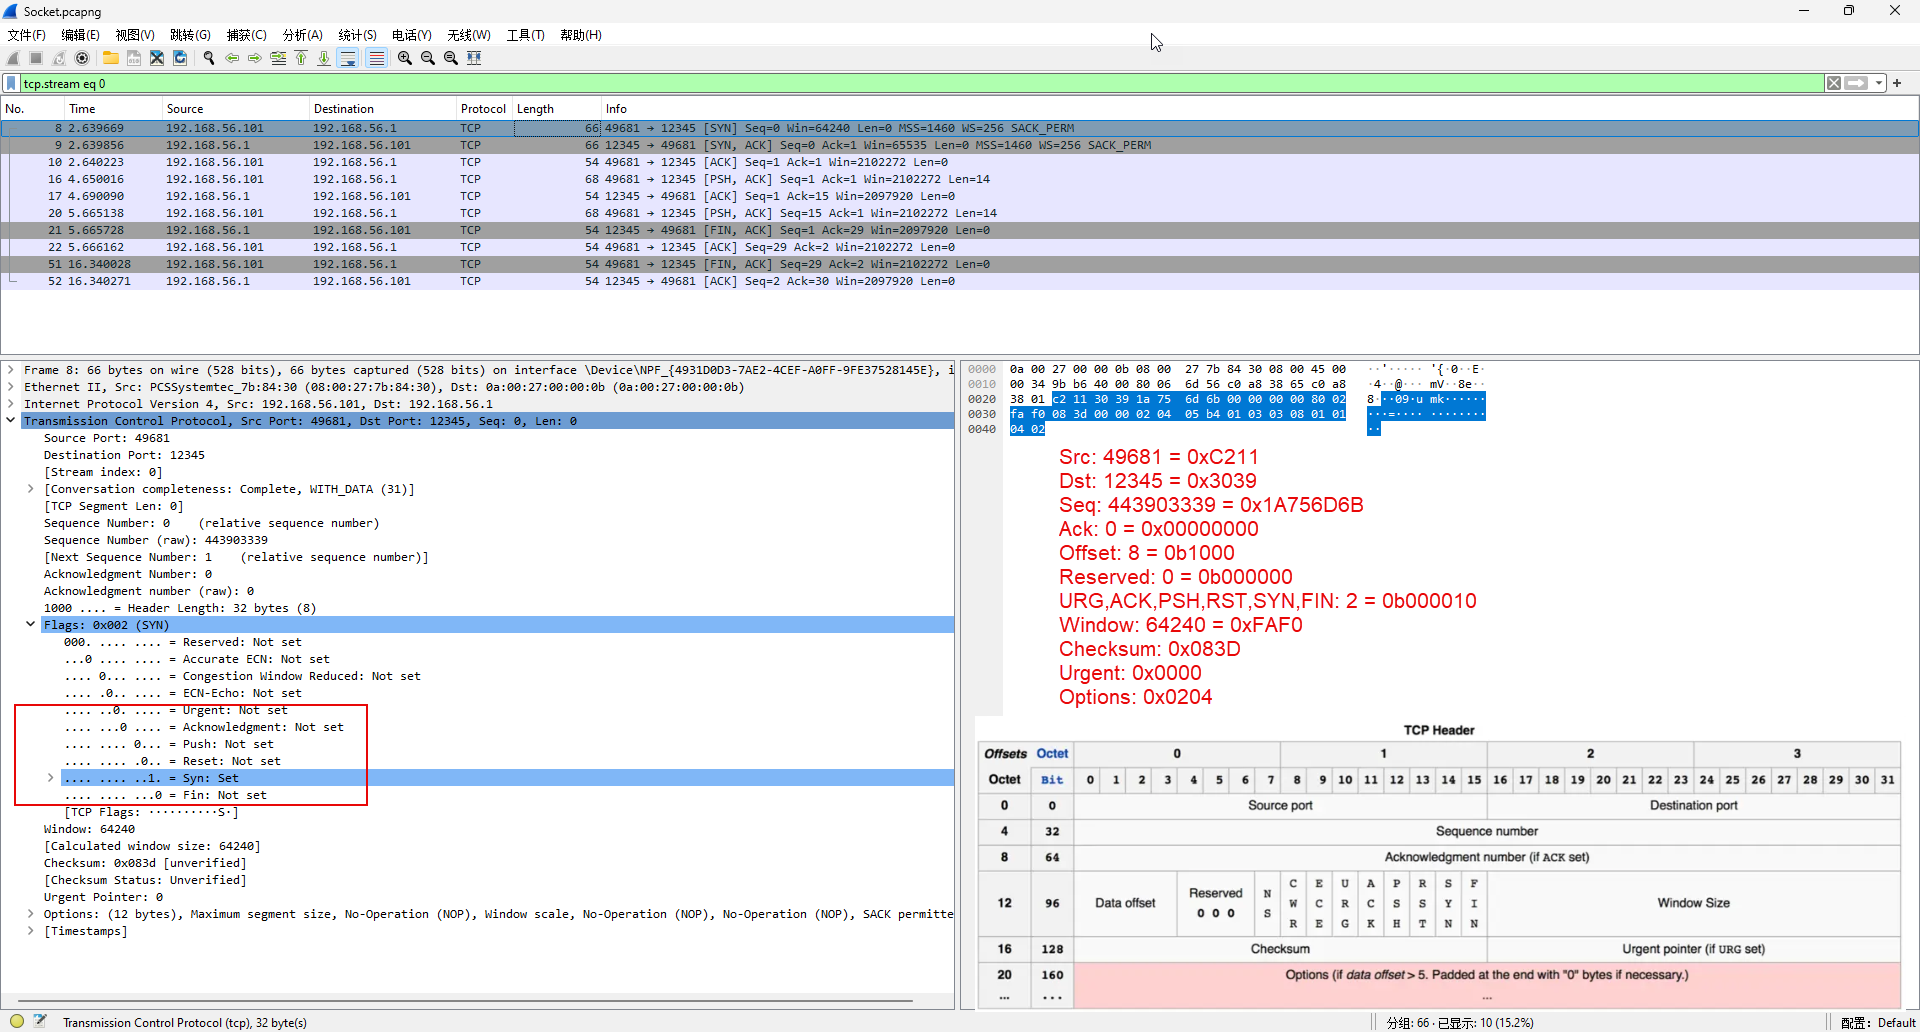The width and height of the screenshot is (1920, 1032).
Task: Reset zoom to normal size icon
Action: pyautogui.click(x=451, y=58)
